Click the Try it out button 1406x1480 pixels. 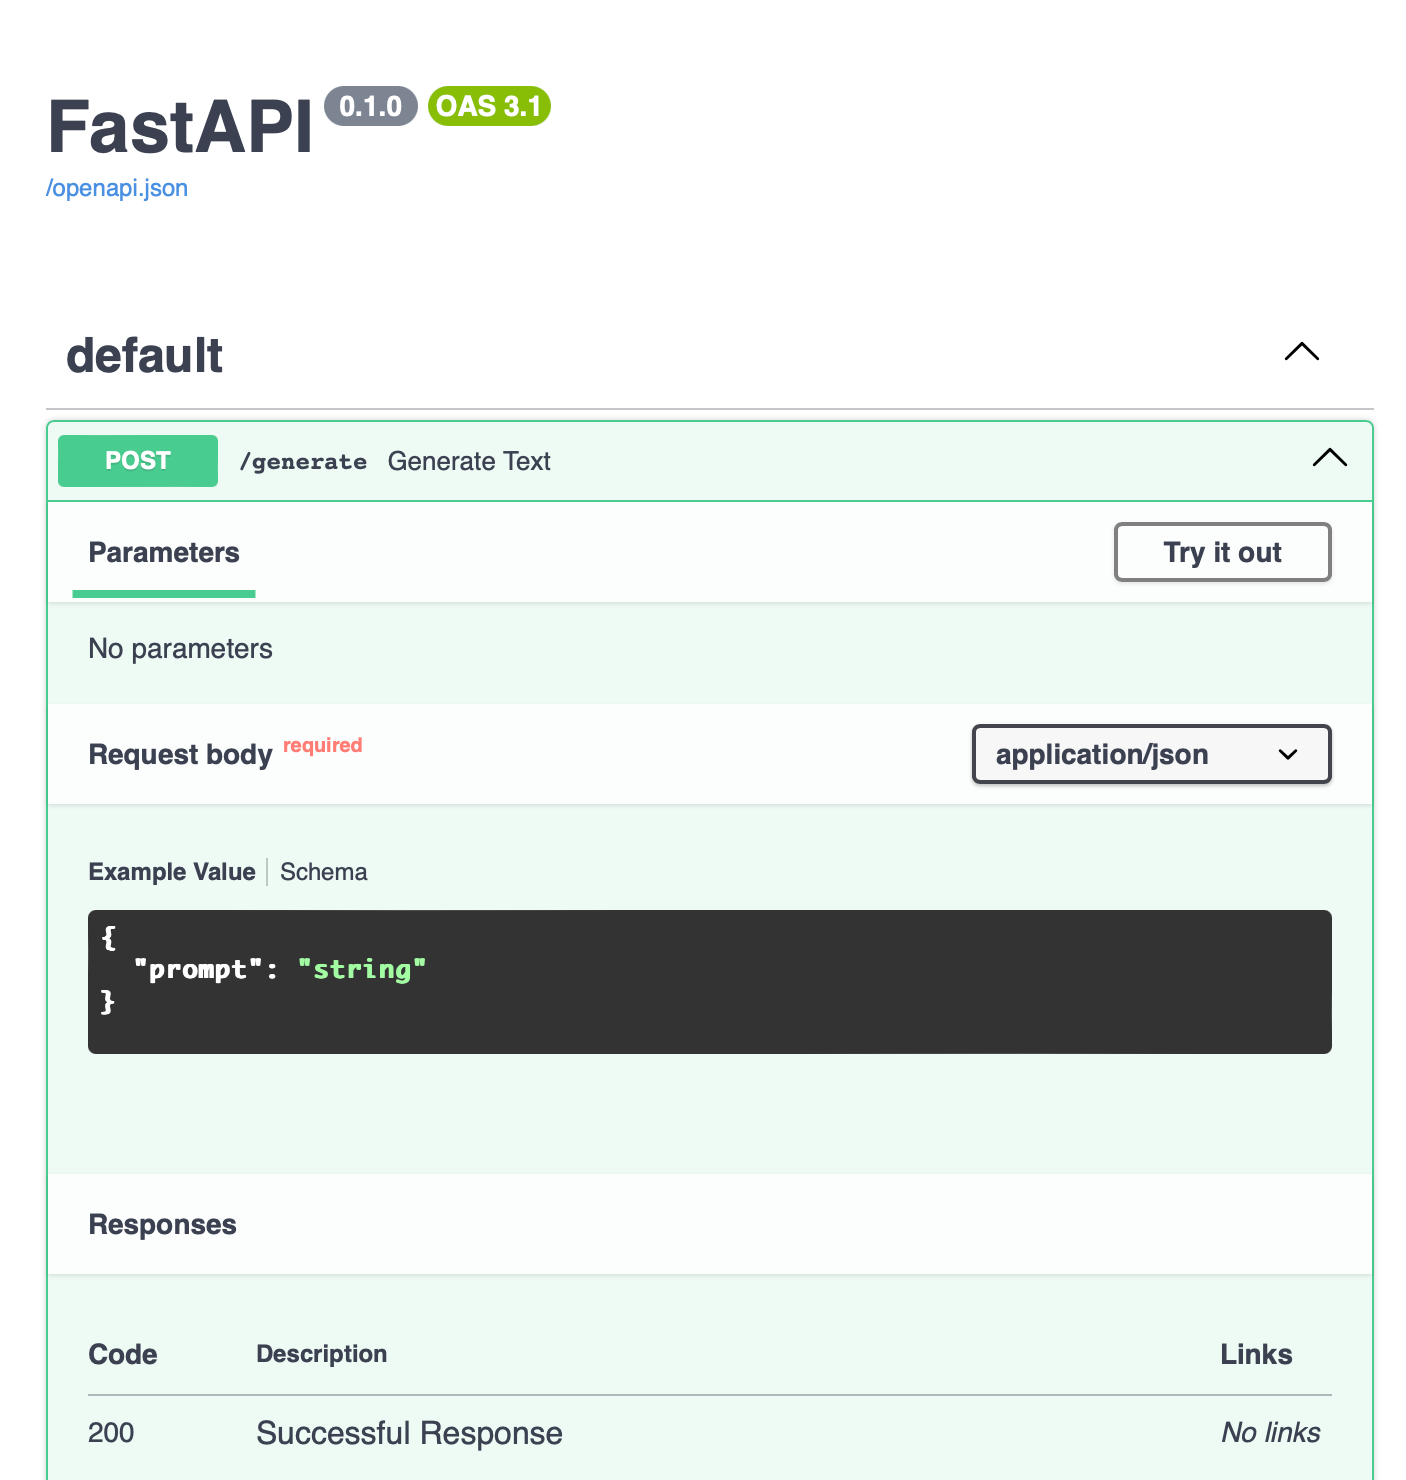(1223, 552)
